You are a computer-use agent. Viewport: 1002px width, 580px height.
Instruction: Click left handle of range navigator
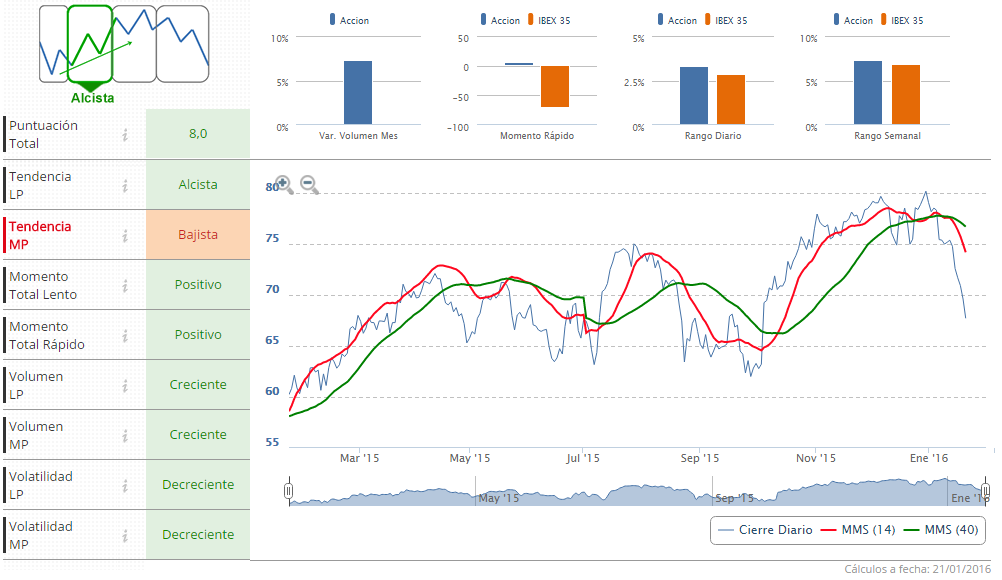click(x=289, y=491)
